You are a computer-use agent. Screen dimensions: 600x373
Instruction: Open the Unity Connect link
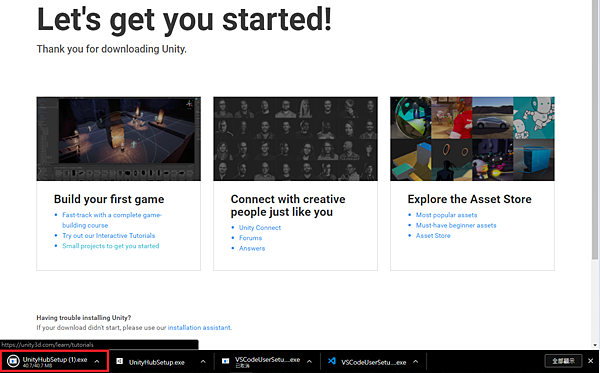260,228
